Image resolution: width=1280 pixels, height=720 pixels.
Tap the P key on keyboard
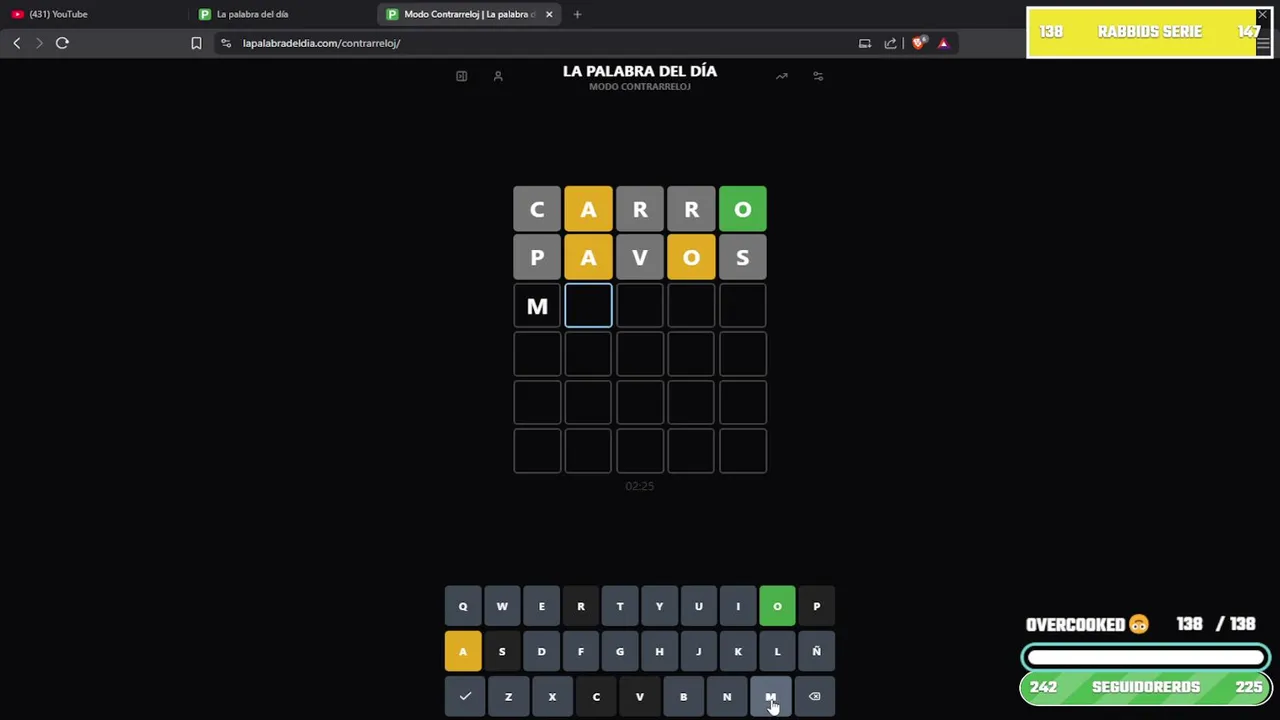click(x=816, y=606)
